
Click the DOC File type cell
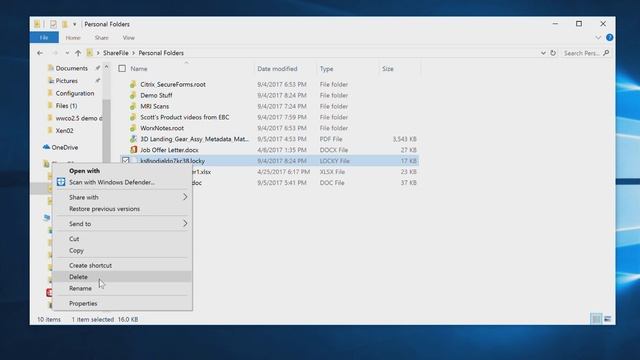332,183
